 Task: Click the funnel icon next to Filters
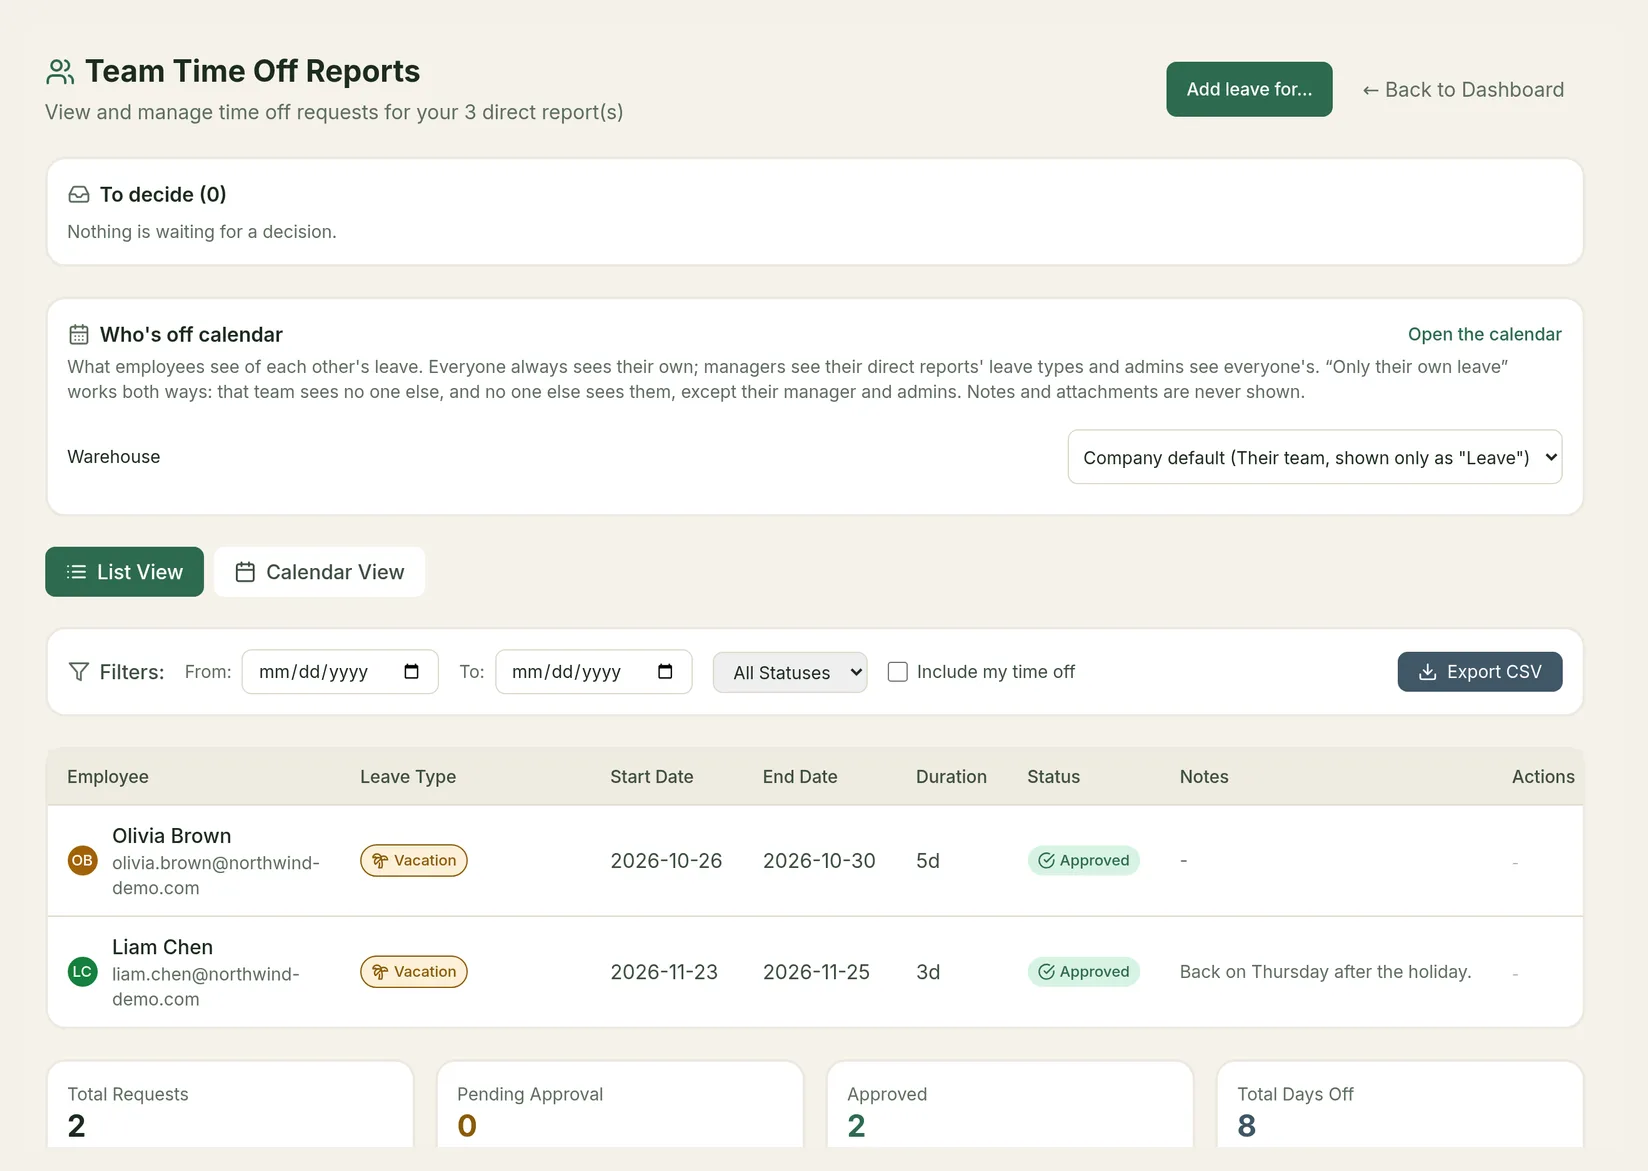click(x=79, y=672)
